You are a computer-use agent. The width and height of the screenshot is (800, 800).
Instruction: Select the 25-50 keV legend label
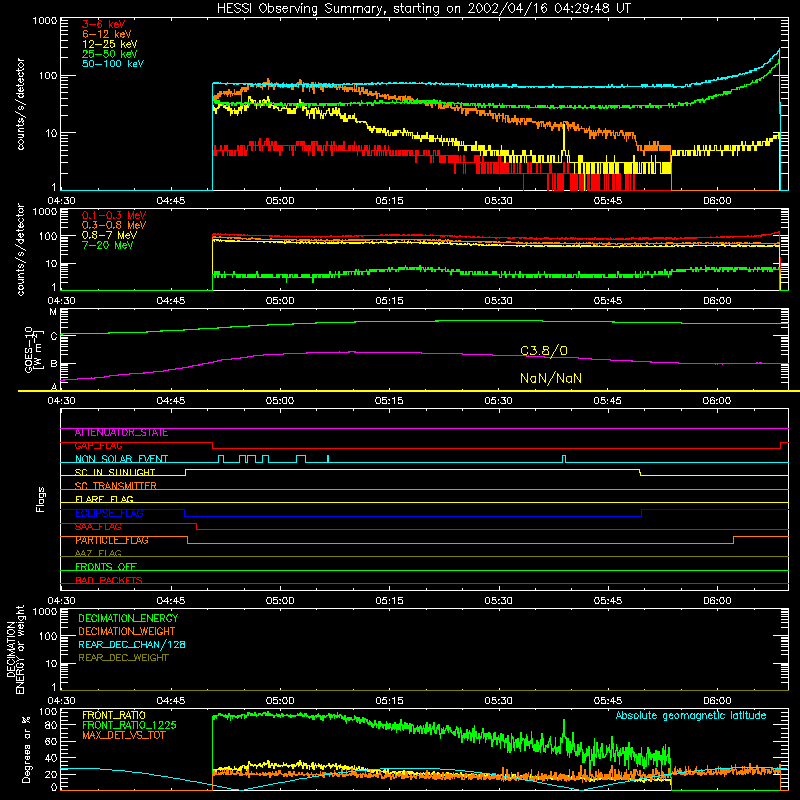pyautogui.click(x=110, y=54)
